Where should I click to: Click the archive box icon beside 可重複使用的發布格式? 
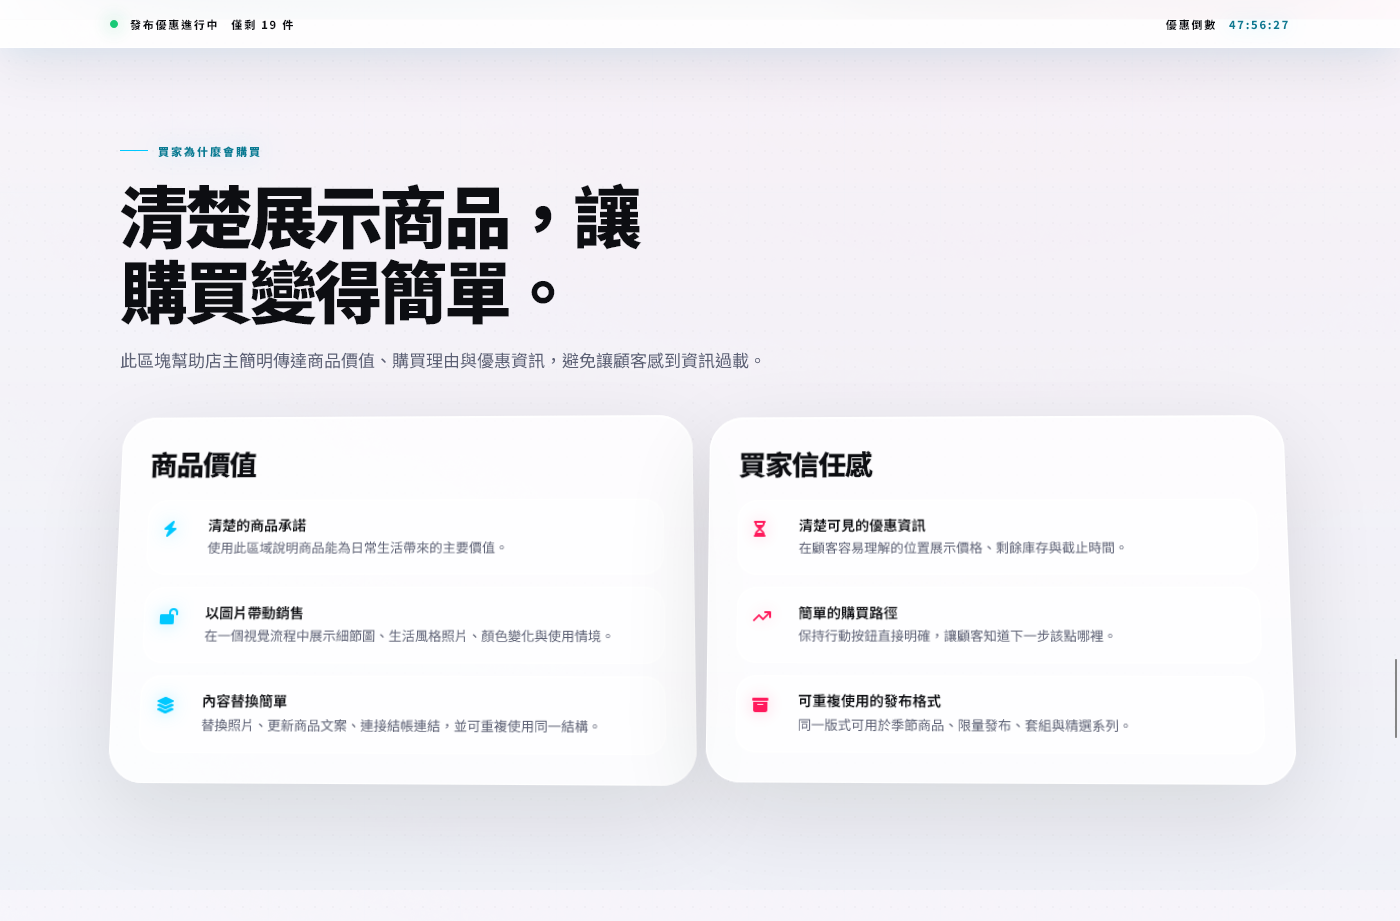(760, 705)
